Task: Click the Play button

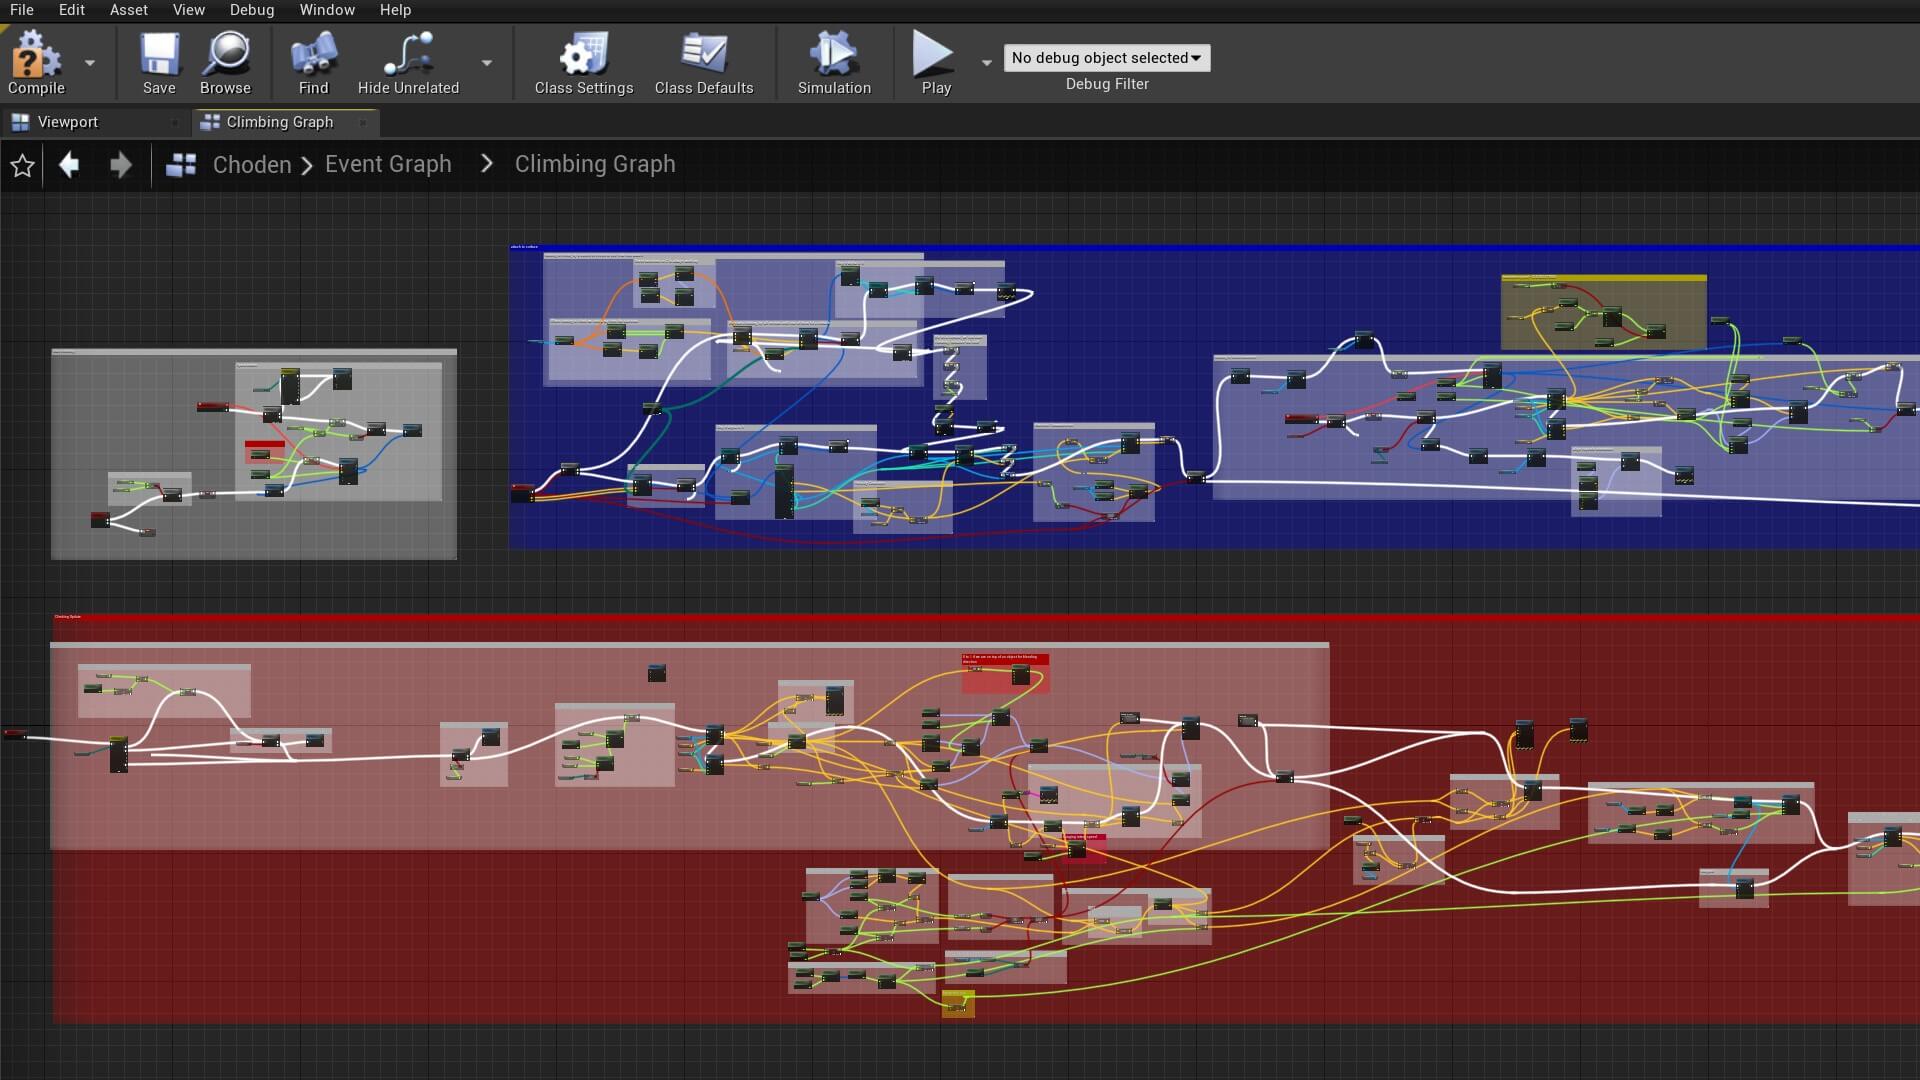Action: (x=935, y=62)
